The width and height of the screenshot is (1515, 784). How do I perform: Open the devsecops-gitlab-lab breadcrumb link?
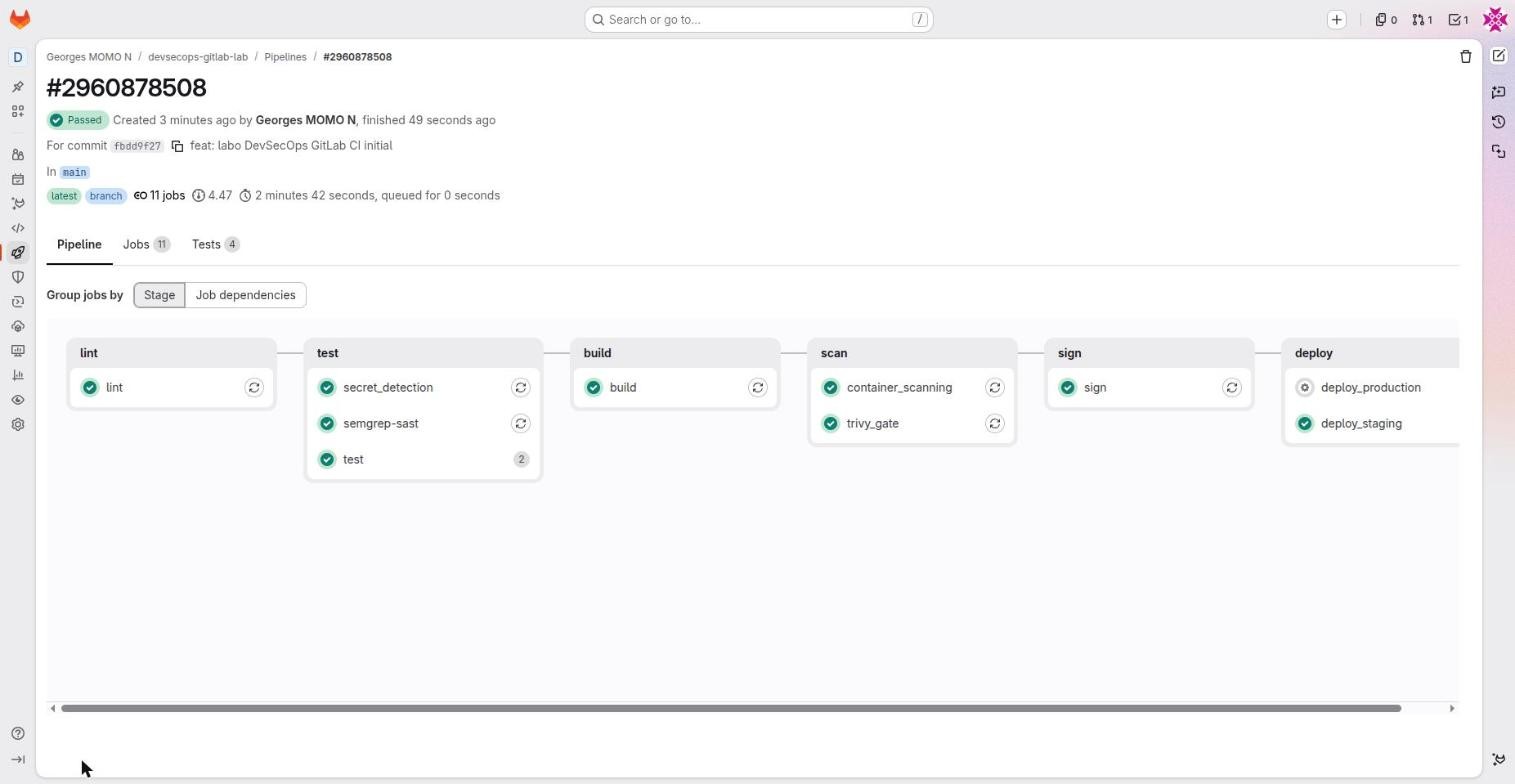[198, 57]
